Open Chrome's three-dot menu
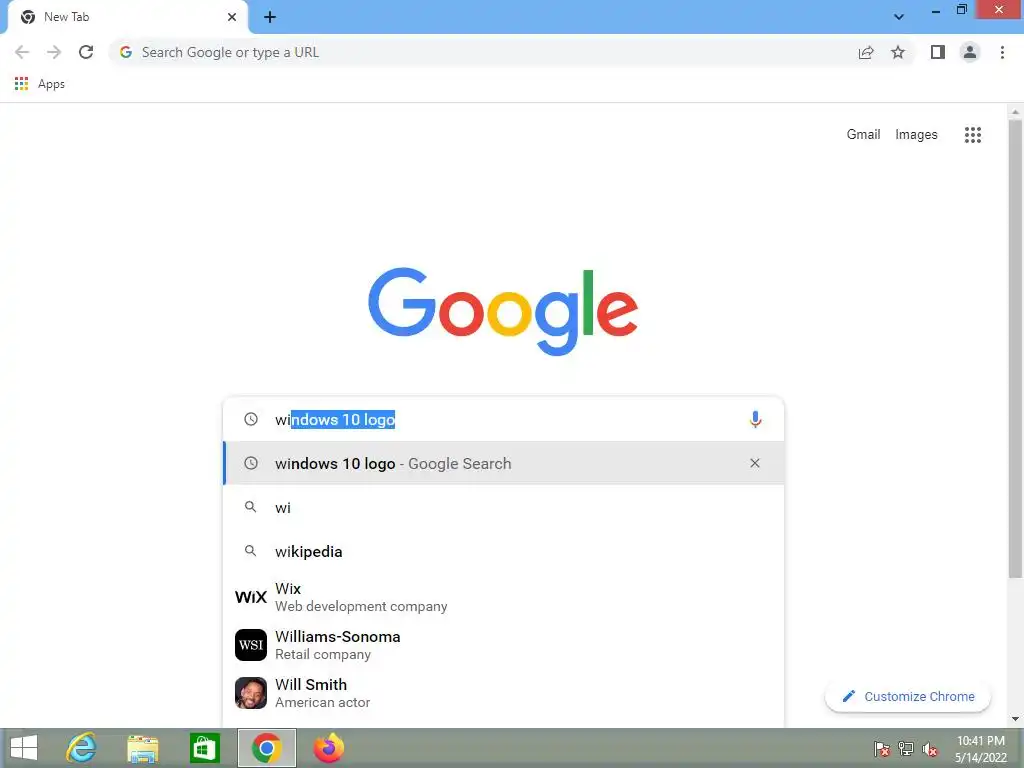This screenshot has height=768, width=1024. [1002, 52]
